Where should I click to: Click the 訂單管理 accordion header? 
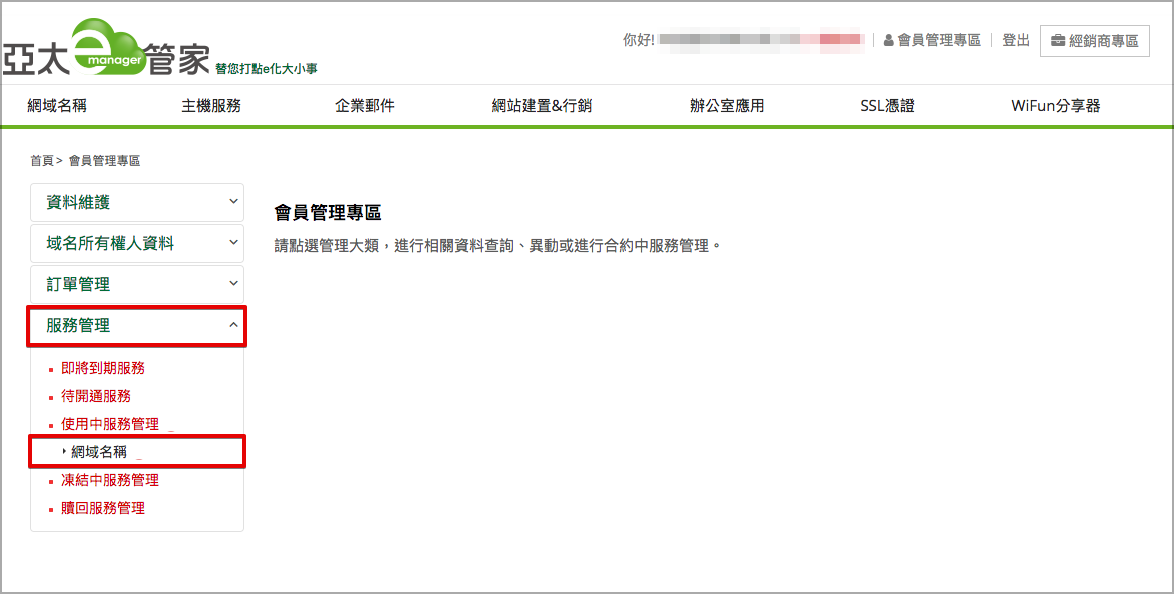click(x=137, y=284)
